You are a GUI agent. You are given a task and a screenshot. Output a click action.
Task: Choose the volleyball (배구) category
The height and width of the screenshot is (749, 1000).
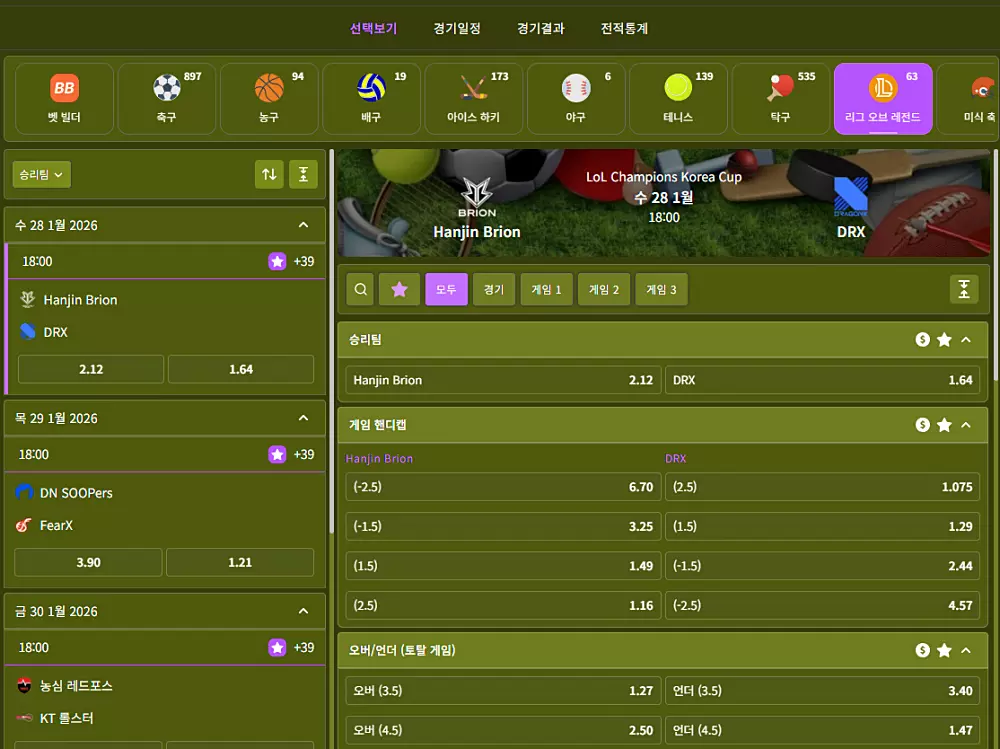tap(371, 100)
